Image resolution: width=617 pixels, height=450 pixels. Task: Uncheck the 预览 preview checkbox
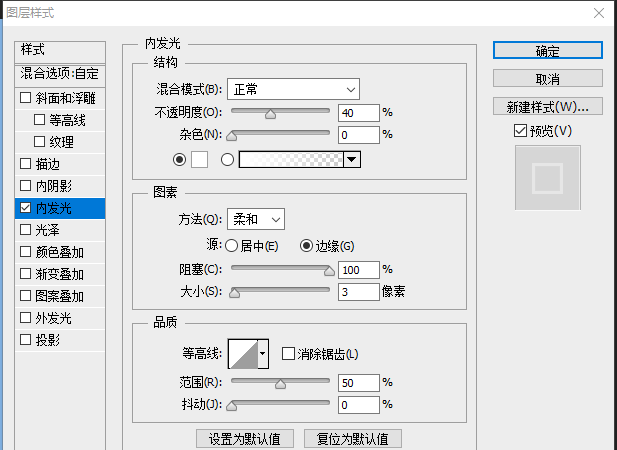[520, 131]
